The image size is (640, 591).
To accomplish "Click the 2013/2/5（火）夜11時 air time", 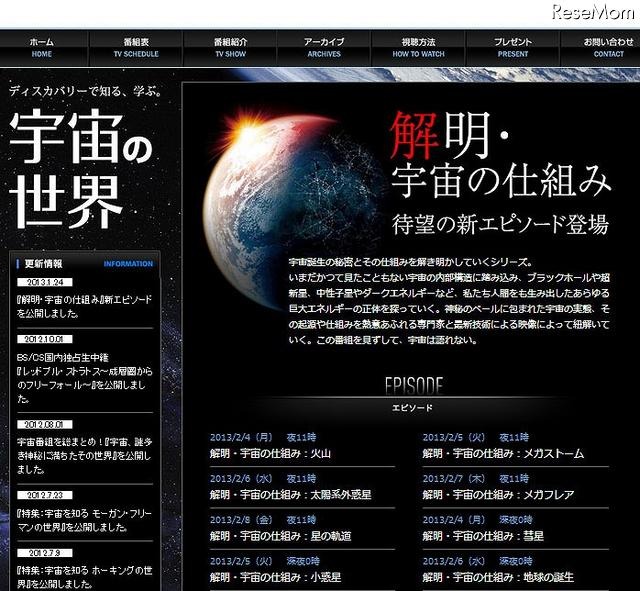I will pos(476,438).
